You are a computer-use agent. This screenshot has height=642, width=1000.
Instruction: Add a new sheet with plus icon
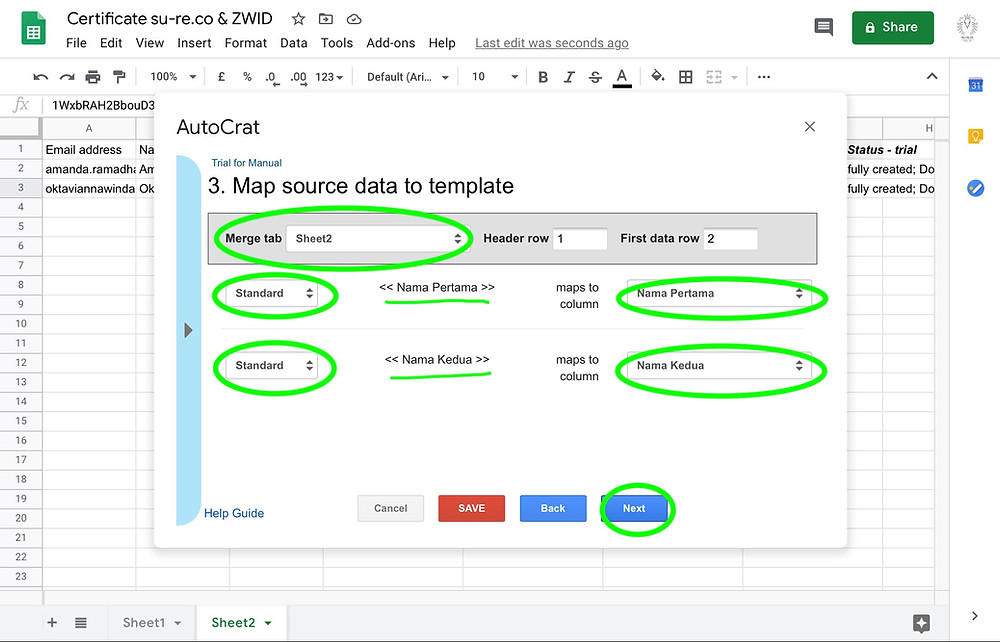click(52, 622)
